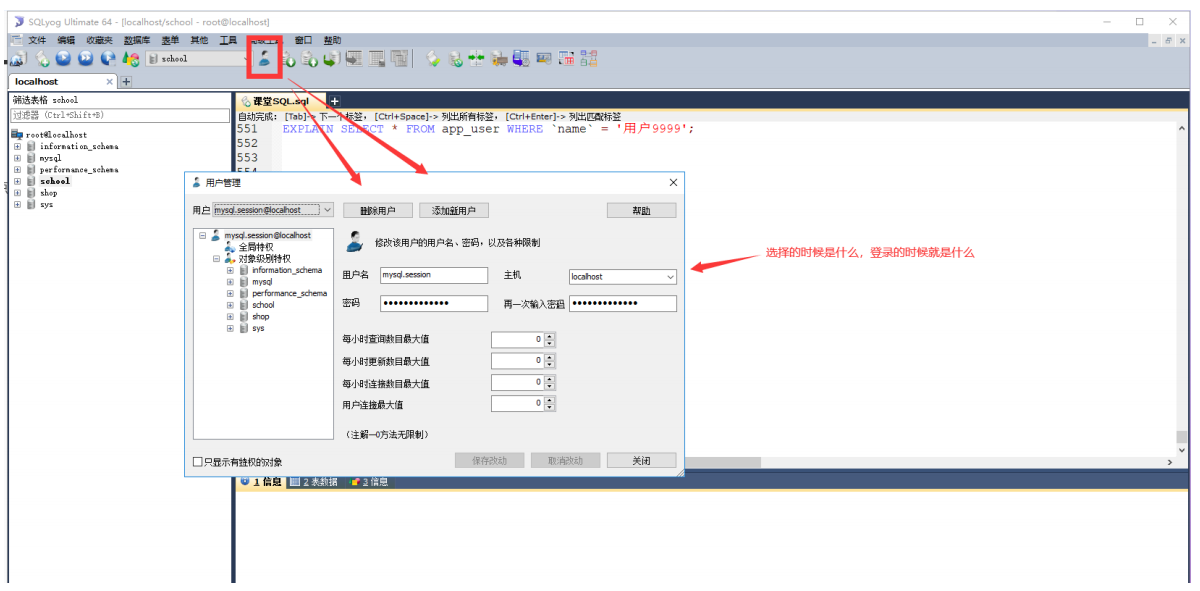Open the 文件 menu
Screen dimensions: 1200x591
click(x=37, y=40)
